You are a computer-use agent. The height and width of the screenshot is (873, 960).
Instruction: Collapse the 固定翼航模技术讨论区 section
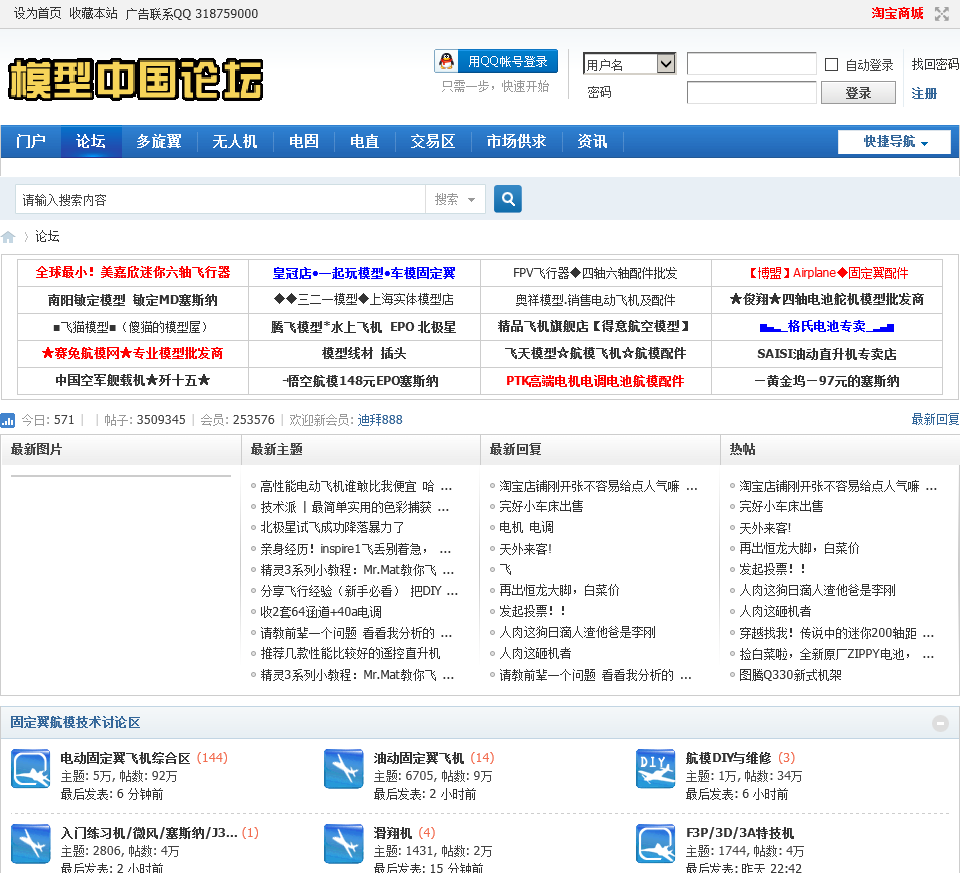[x=940, y=723]
